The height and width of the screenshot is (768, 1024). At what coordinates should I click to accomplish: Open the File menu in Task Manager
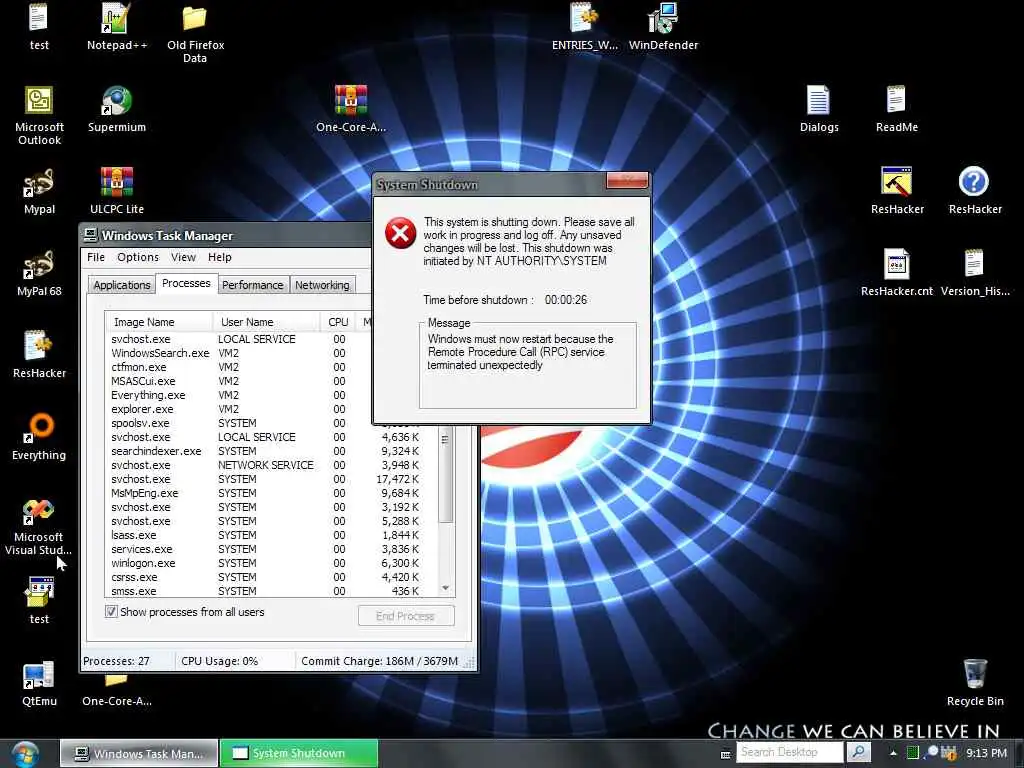(x=96, y=257)
